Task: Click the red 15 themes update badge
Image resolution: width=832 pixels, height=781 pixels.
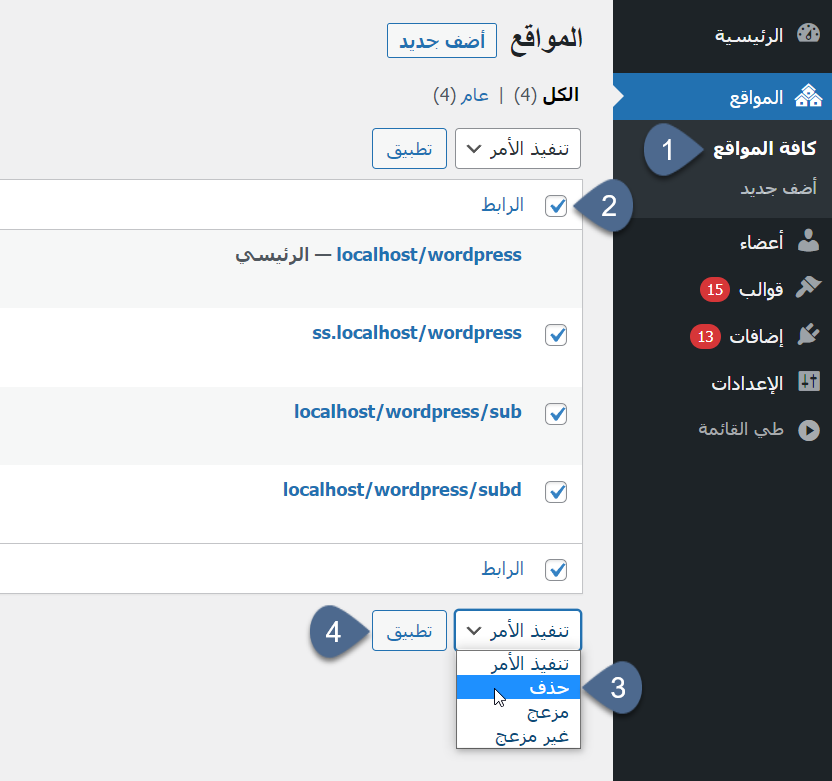Action: (714, 290)
